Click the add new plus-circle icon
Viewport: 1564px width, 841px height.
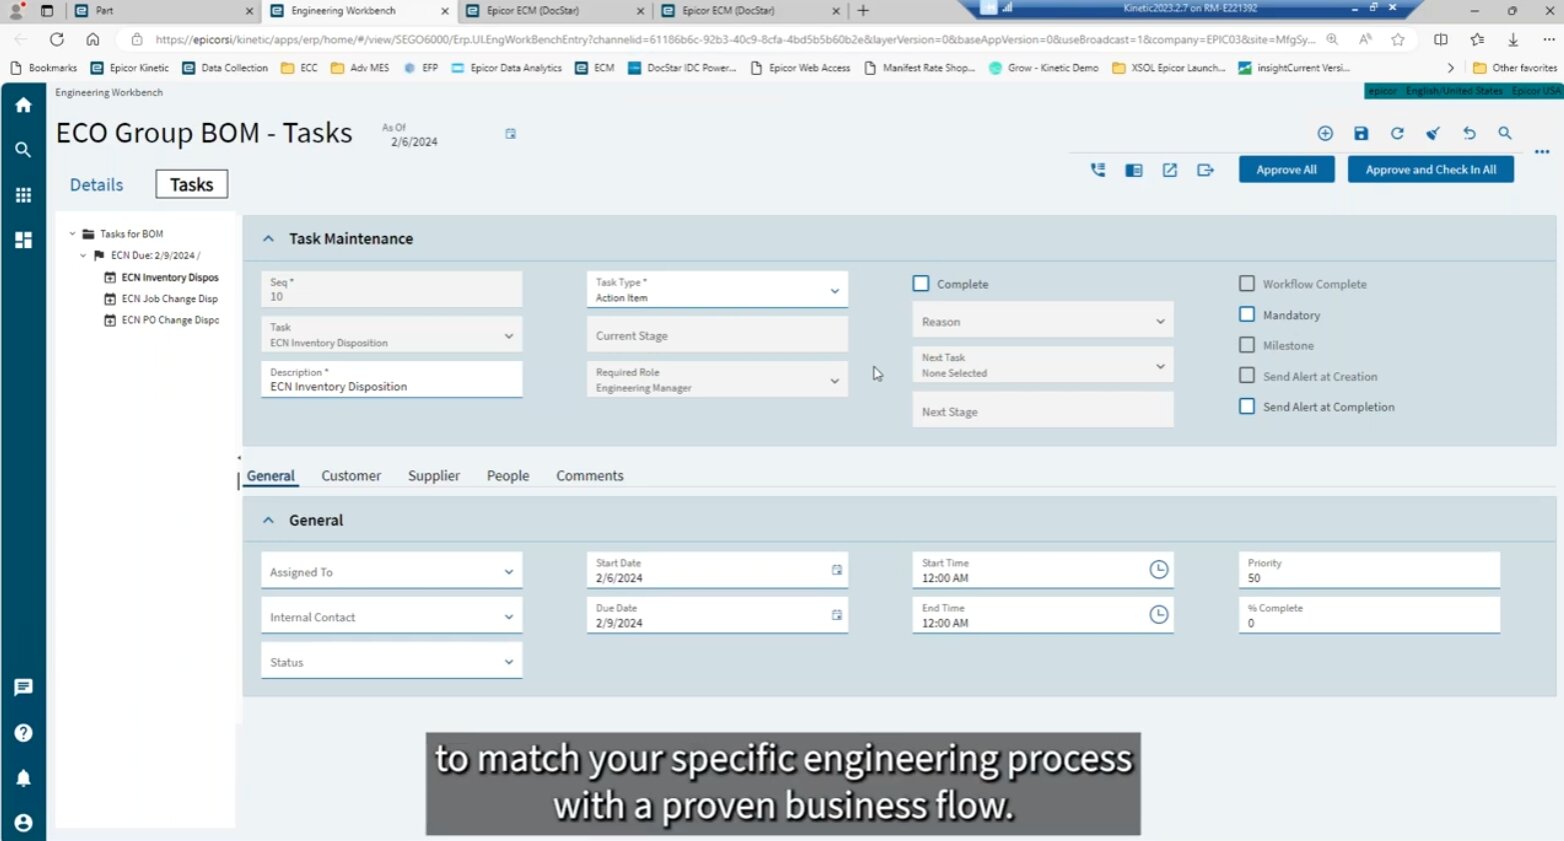pyautogui.click(x=1325, y=133)
